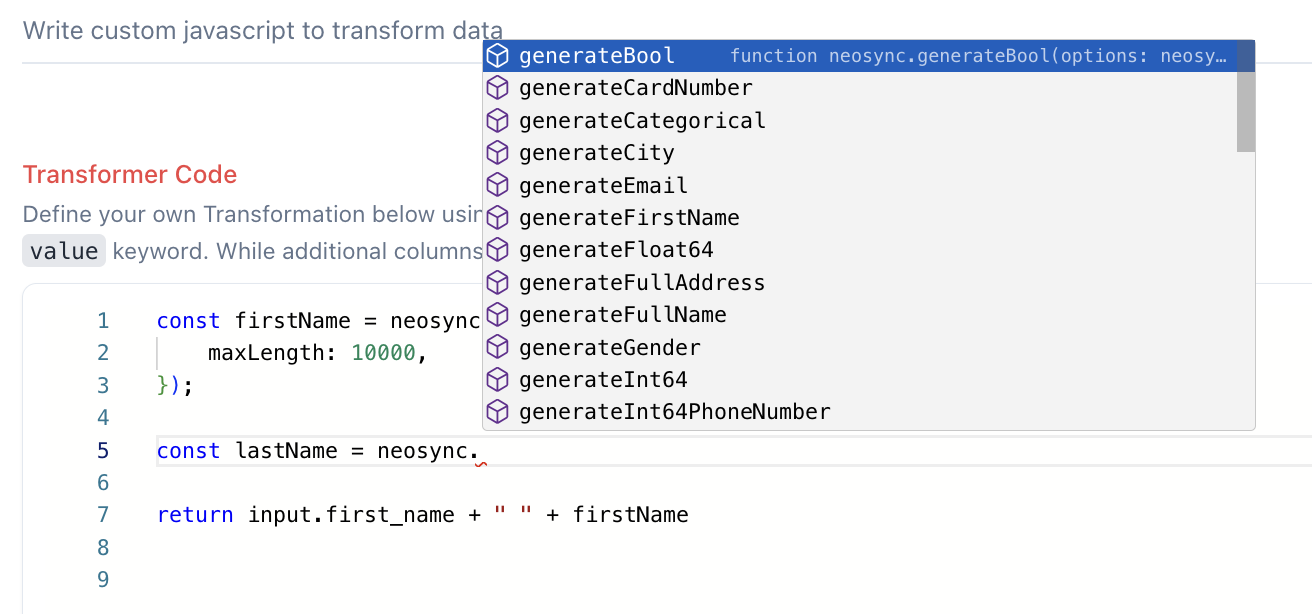
Task: Click the cube icon beside generateFullName
Action: tap(497, 315)
